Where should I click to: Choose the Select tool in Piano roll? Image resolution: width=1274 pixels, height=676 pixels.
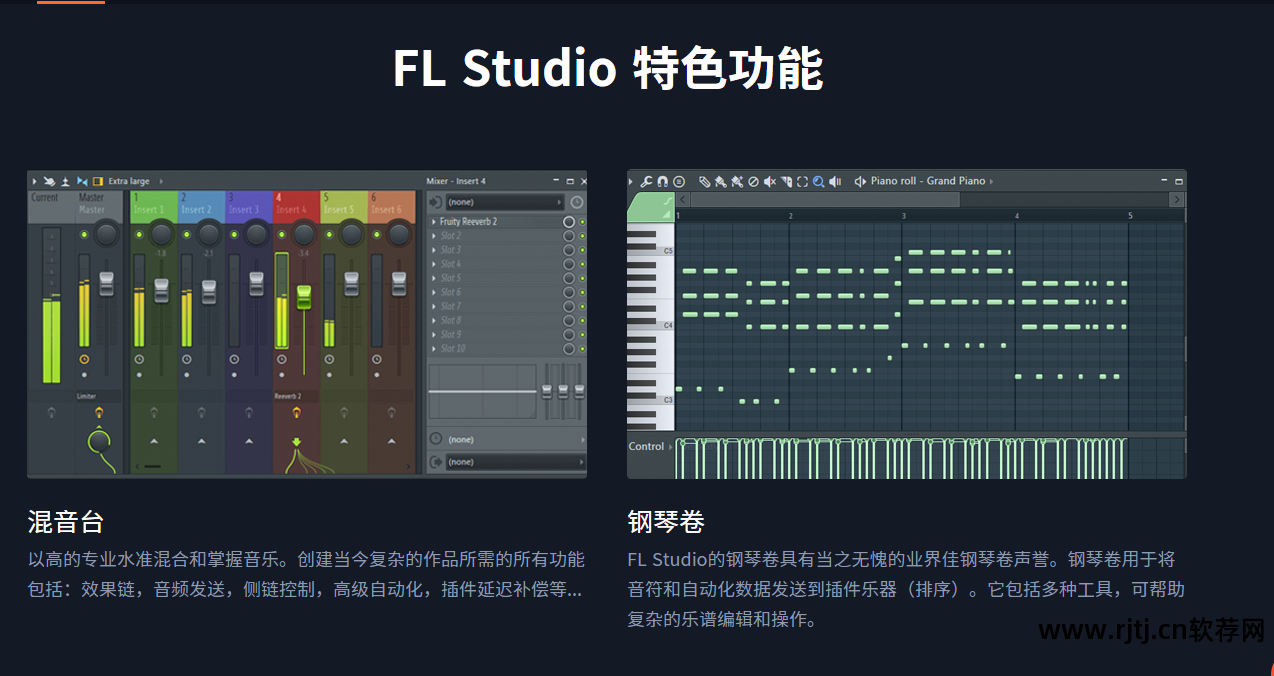(802, 181)
